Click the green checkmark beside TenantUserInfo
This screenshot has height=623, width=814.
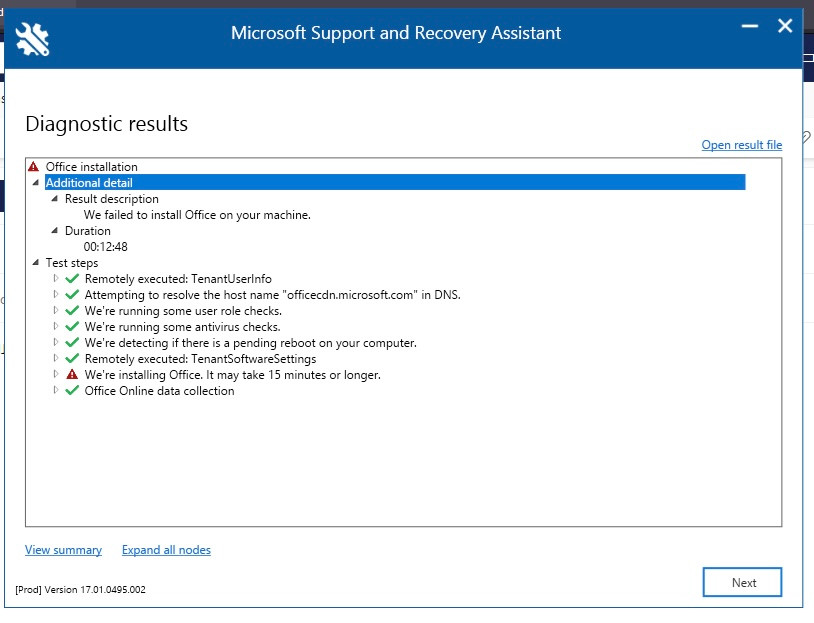[x=72, y=279]
